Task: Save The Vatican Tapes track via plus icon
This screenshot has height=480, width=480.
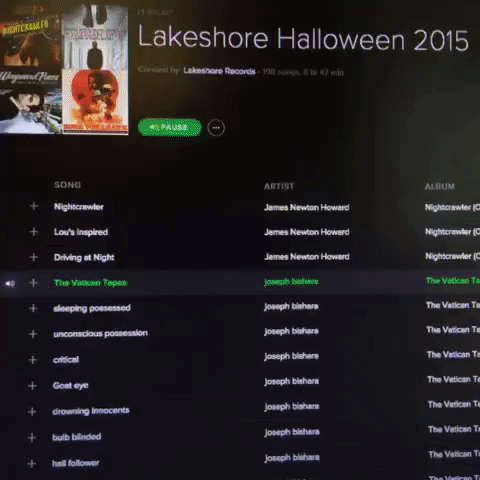Action: [x=33, y=283]
